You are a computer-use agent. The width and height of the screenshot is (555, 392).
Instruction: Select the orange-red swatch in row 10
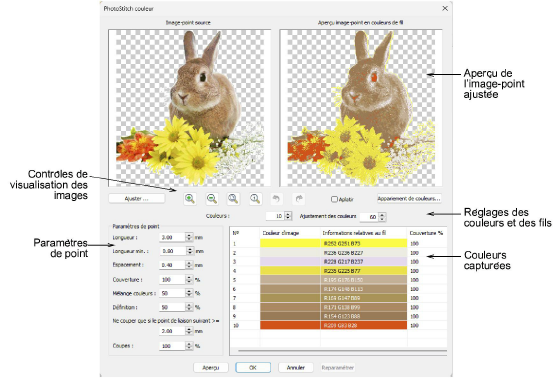[290, 325]
